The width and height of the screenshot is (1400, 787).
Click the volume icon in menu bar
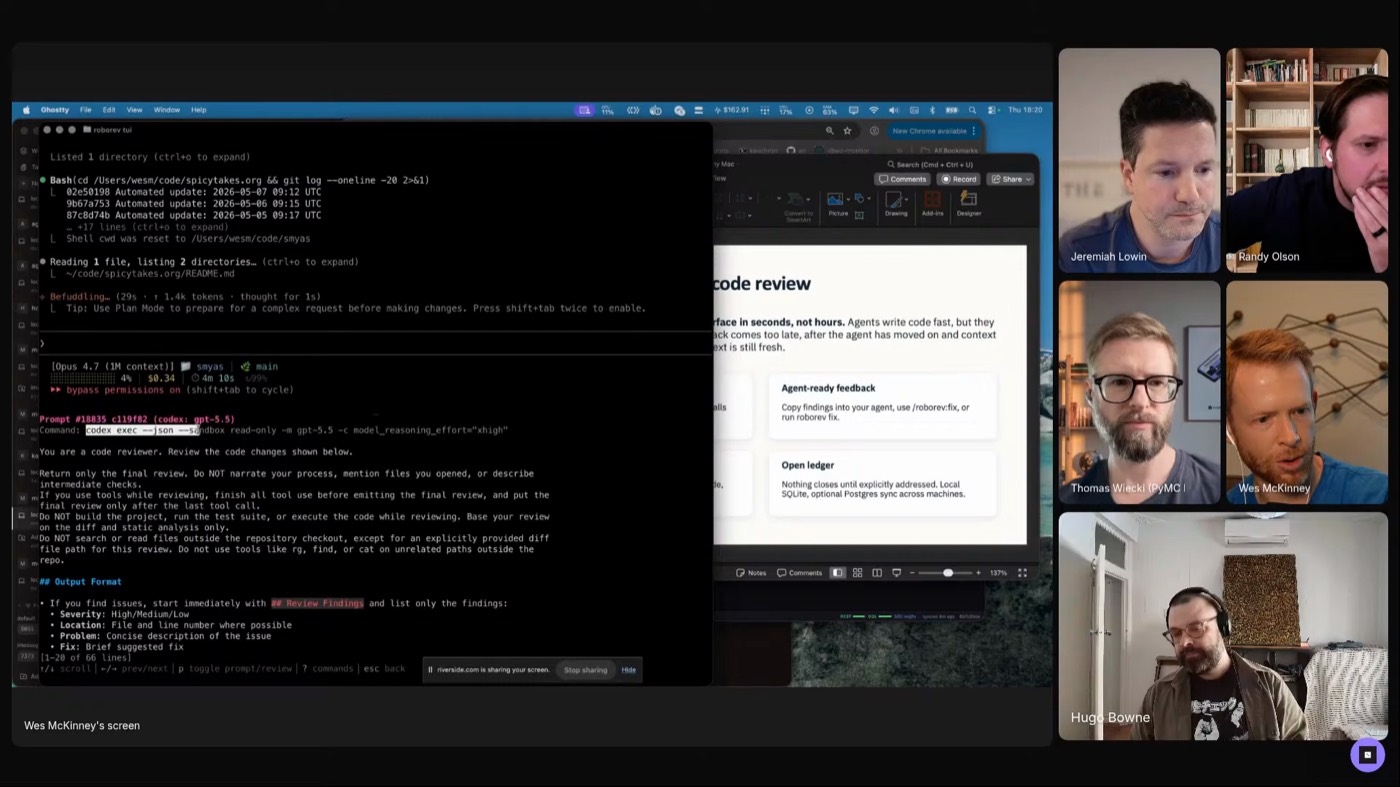point(893,110)
